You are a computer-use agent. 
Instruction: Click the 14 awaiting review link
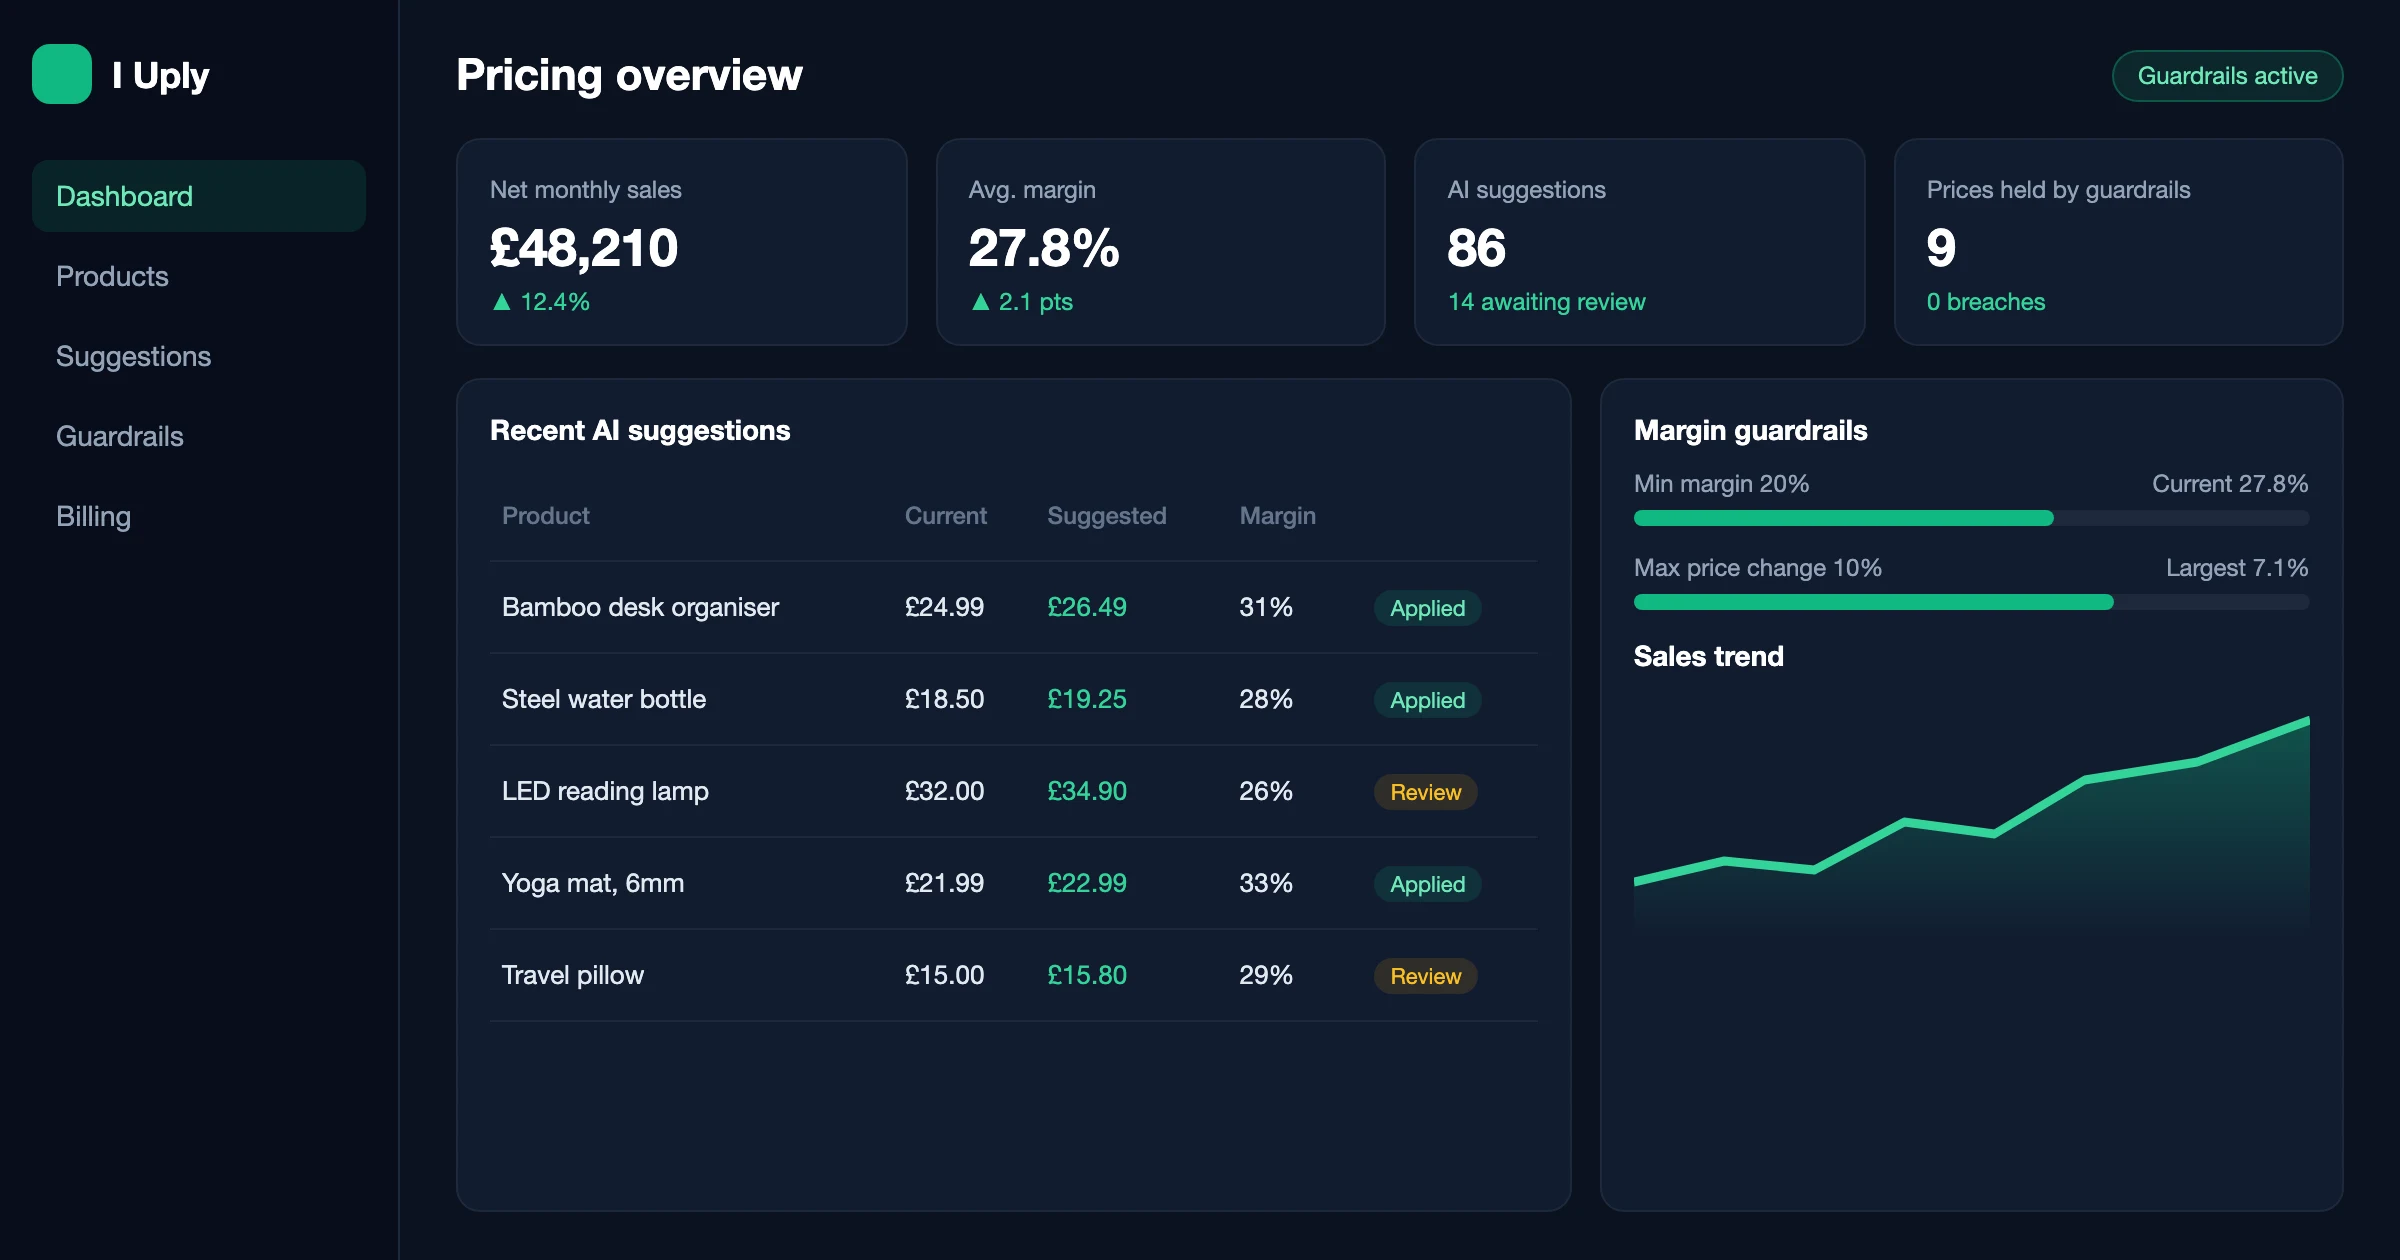pyautogui.click(x=1546, y=302)
